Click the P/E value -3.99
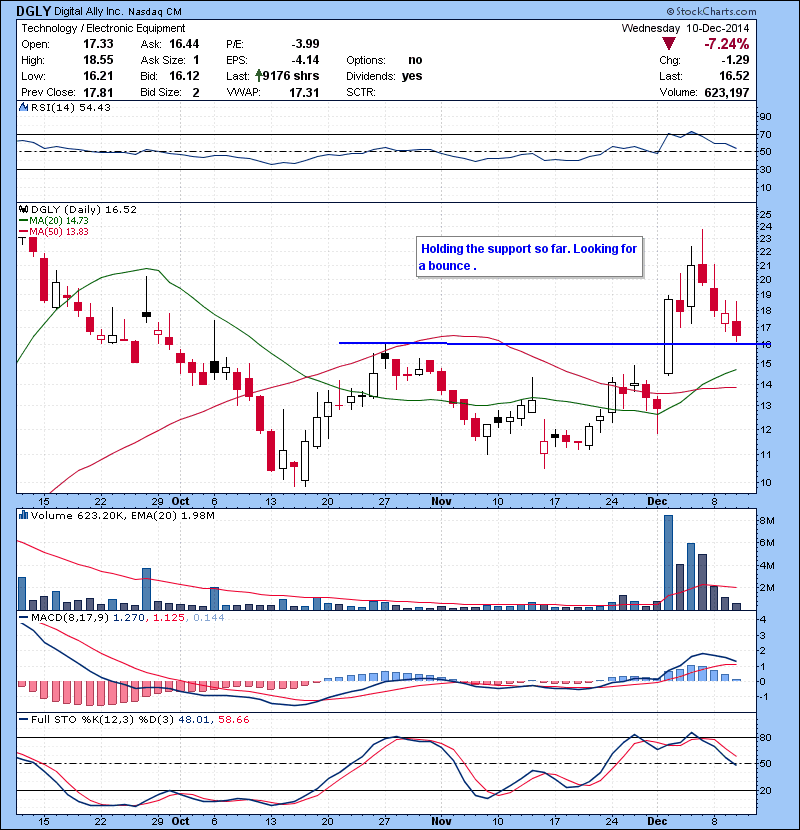 tap(305, 44)
